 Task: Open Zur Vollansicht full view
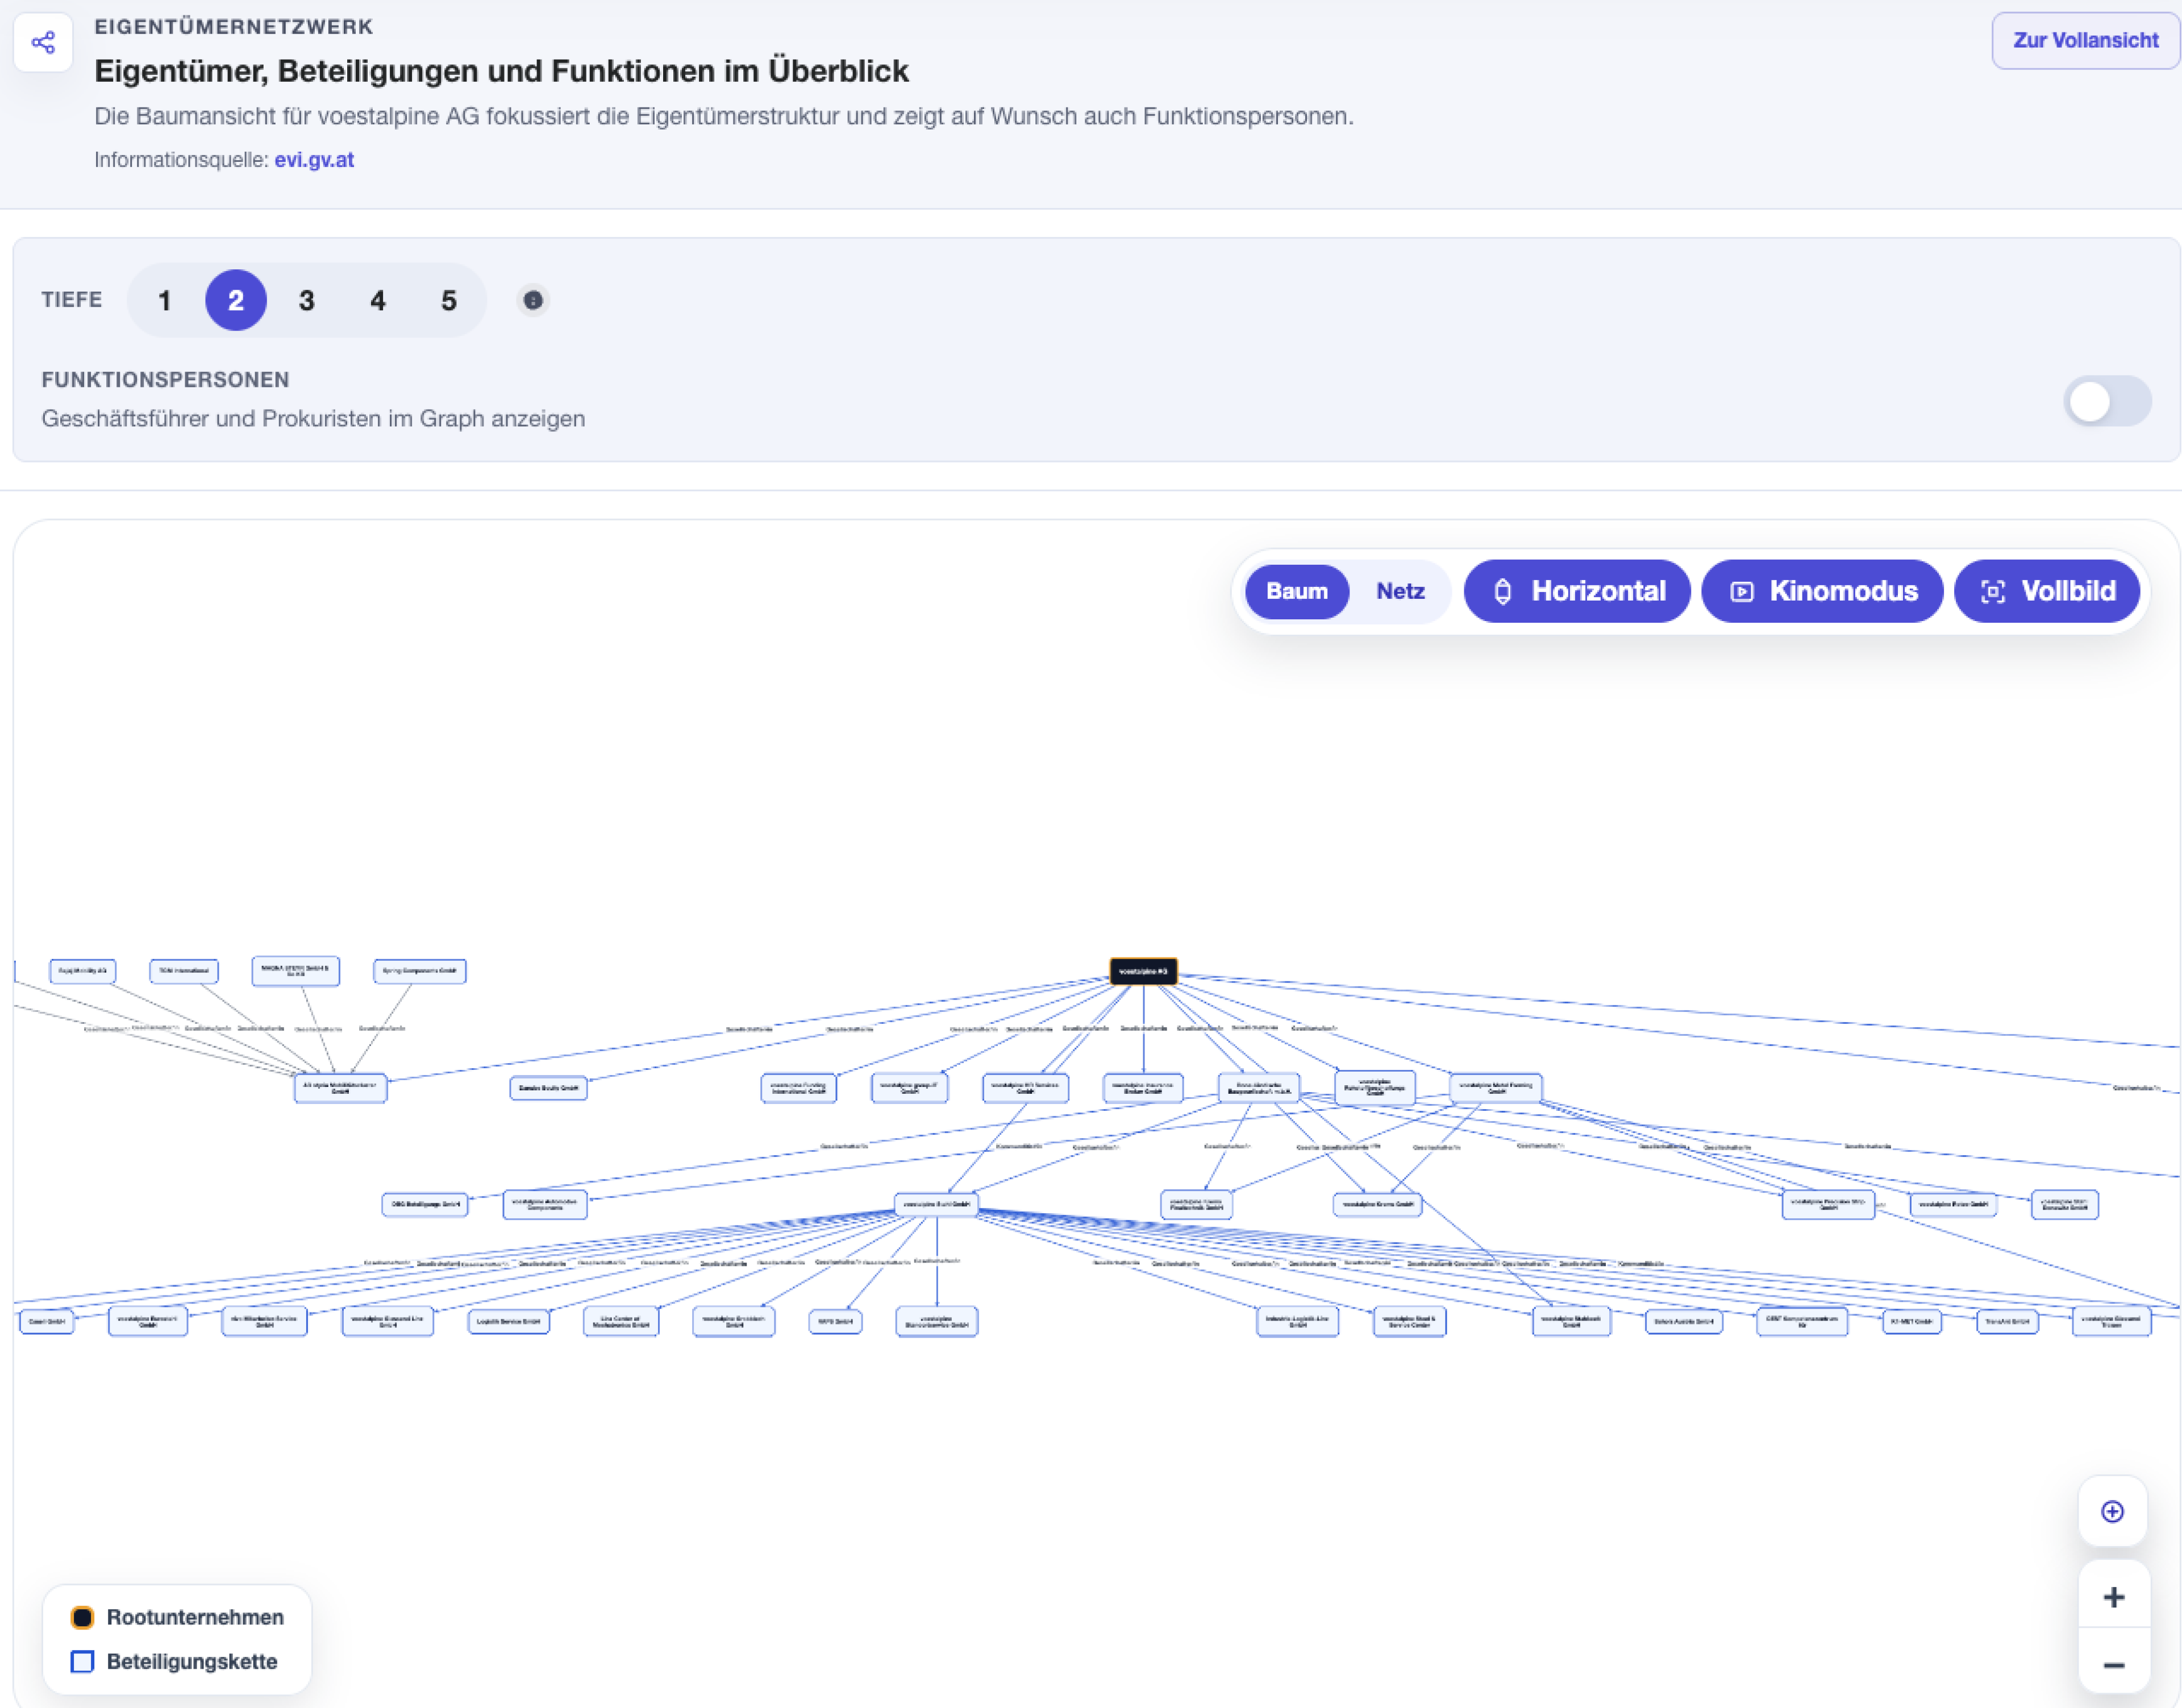(2085, 40)
